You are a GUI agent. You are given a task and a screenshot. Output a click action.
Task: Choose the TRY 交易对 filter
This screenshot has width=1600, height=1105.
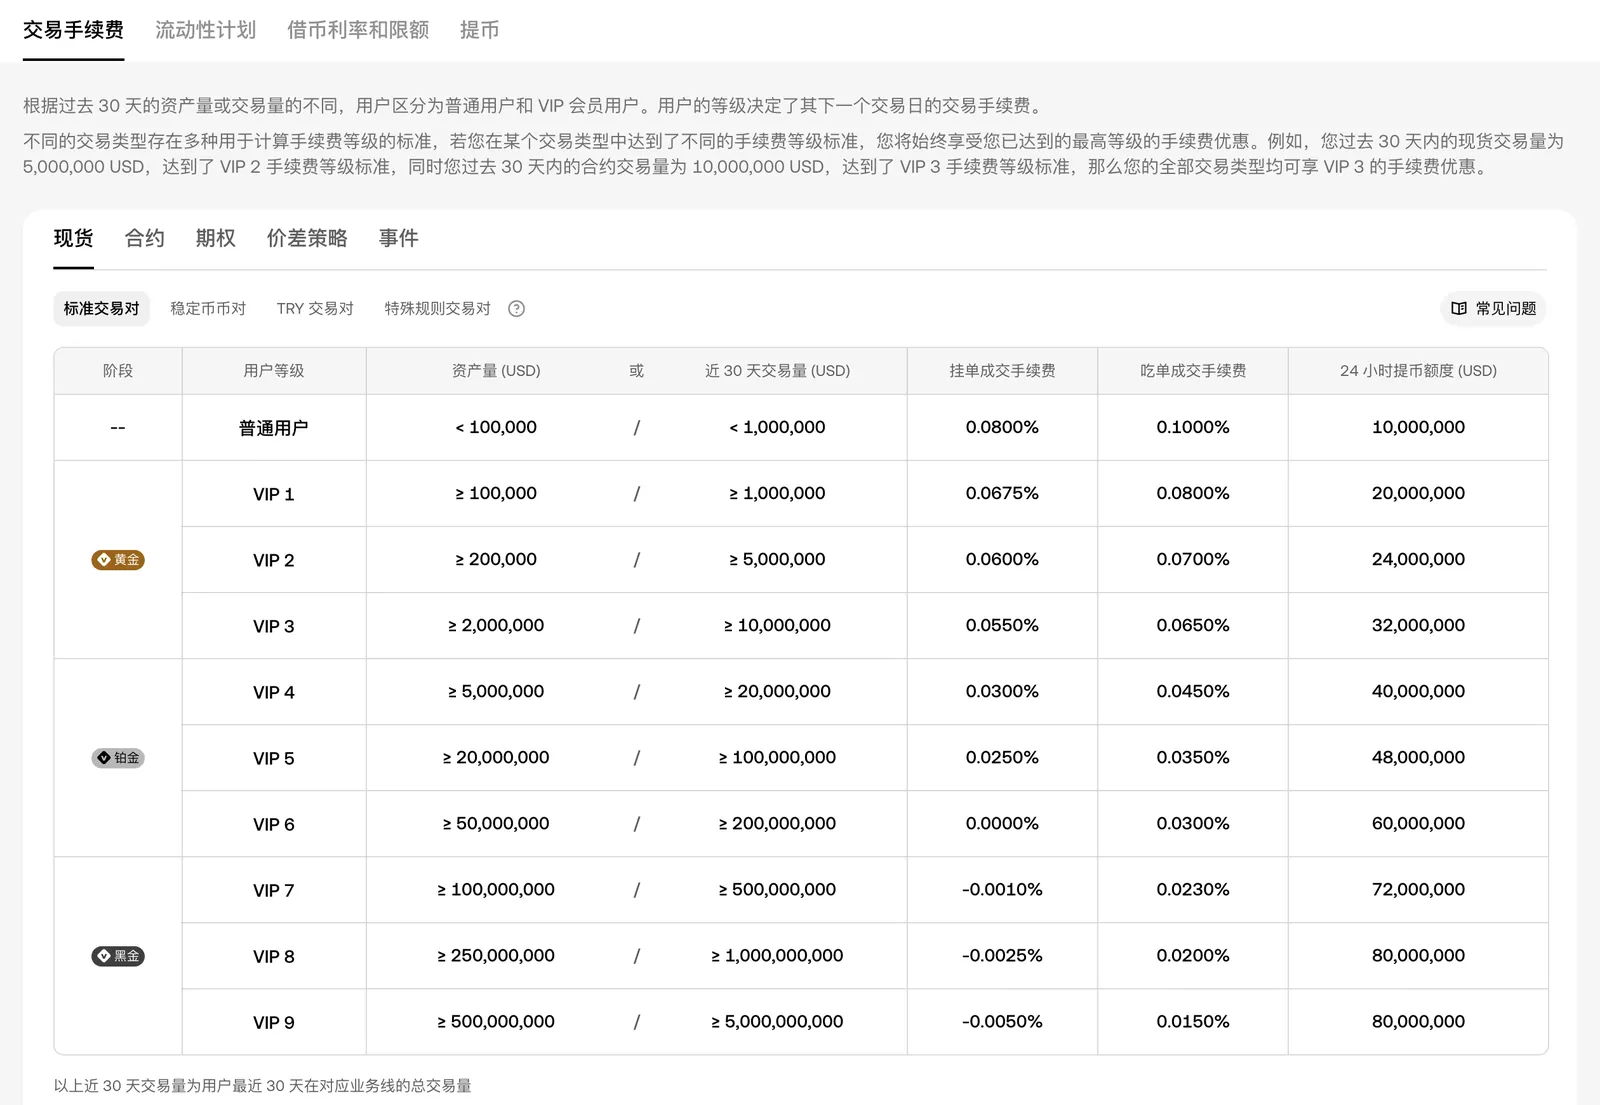click(315, 309)
